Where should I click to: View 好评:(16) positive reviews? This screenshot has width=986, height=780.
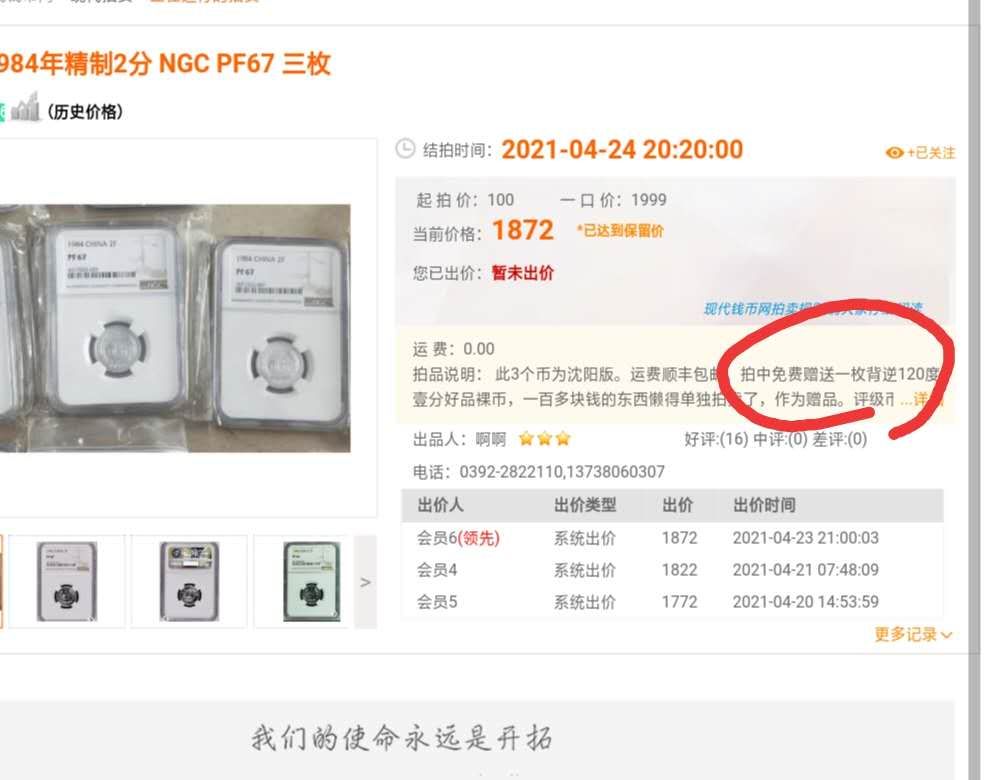(716, 439)
